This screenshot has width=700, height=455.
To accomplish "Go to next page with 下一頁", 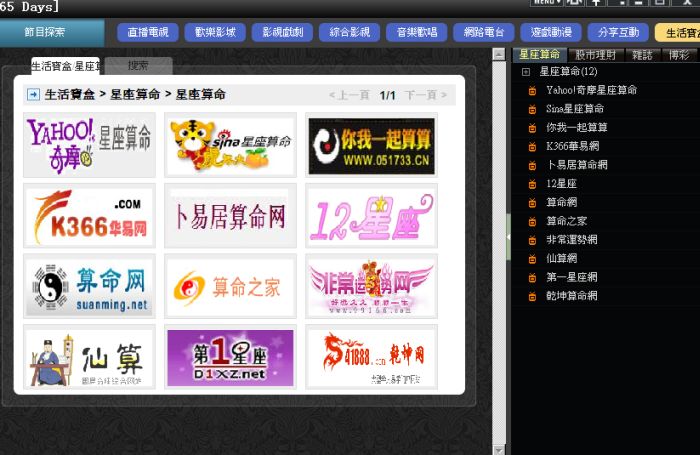I will coord(426,95).
